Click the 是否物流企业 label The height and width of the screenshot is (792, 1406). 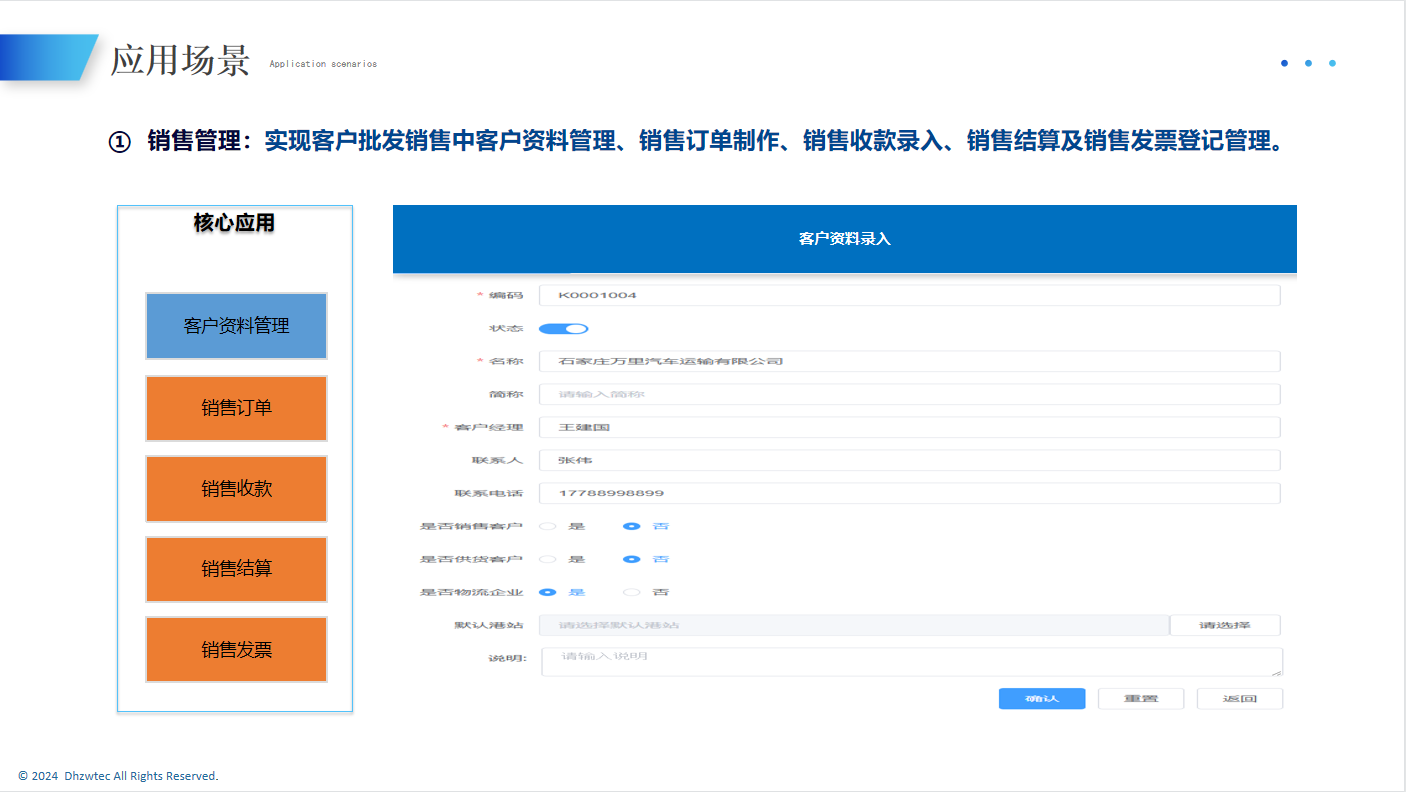pos(472,592)
